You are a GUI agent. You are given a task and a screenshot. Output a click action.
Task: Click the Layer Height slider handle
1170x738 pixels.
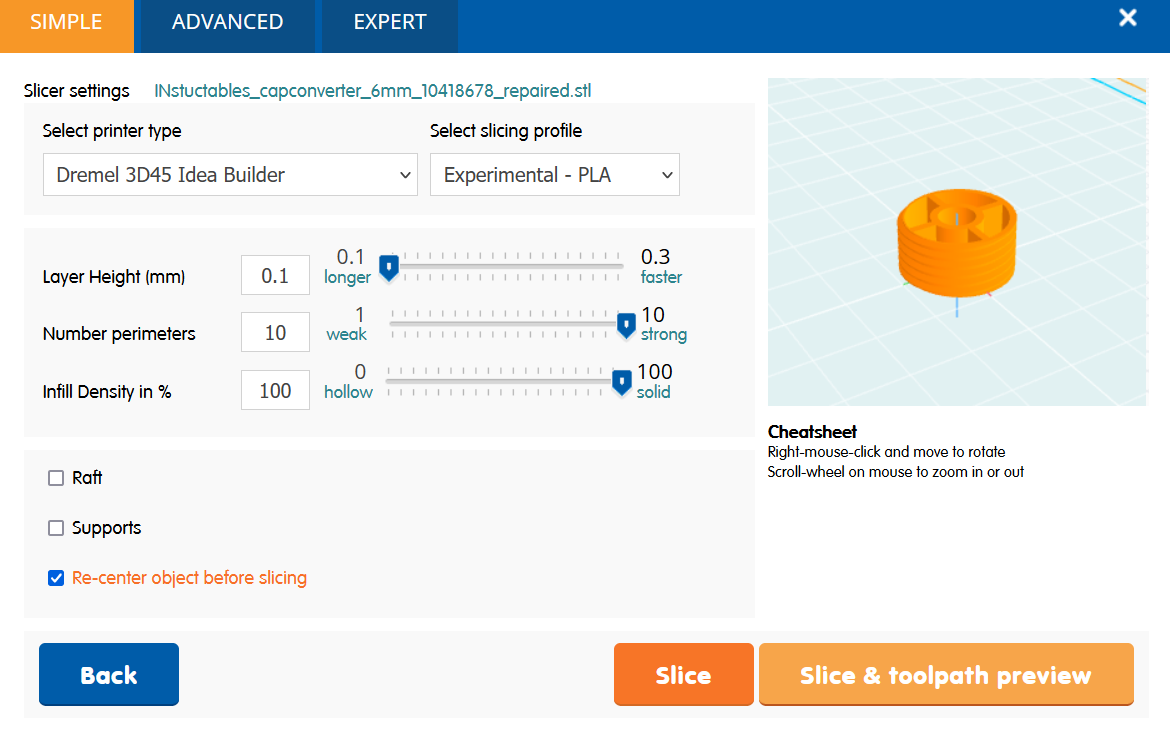tap(390, 266)
